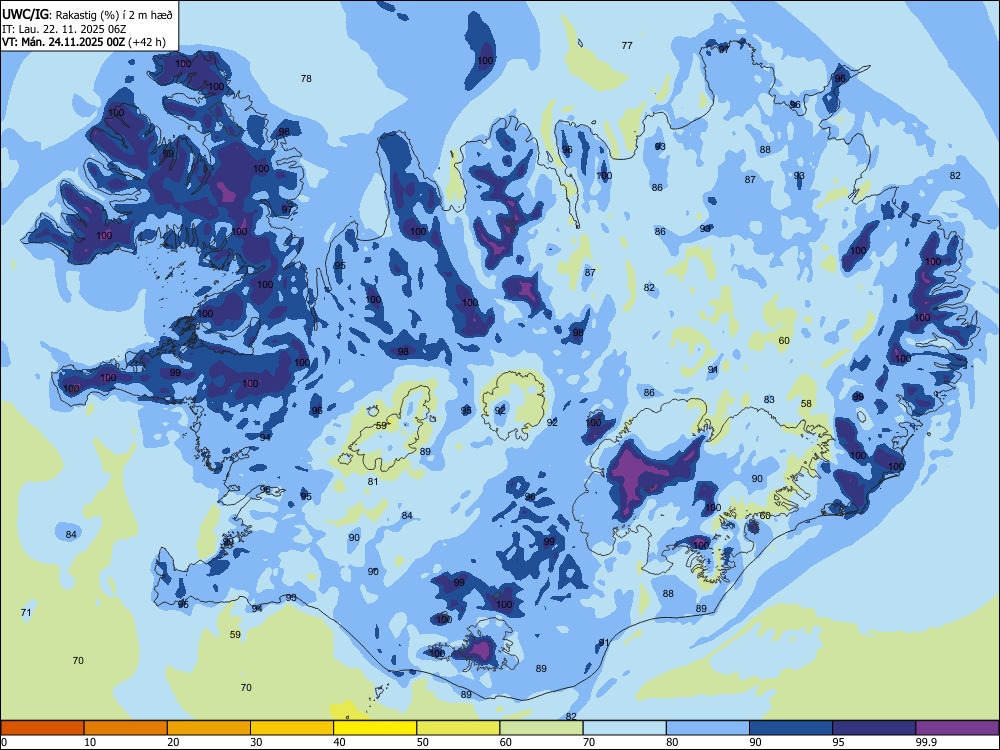Select the map value 78
The width and height of the screenshot is (1000, 750).
[x=306, y=78]
